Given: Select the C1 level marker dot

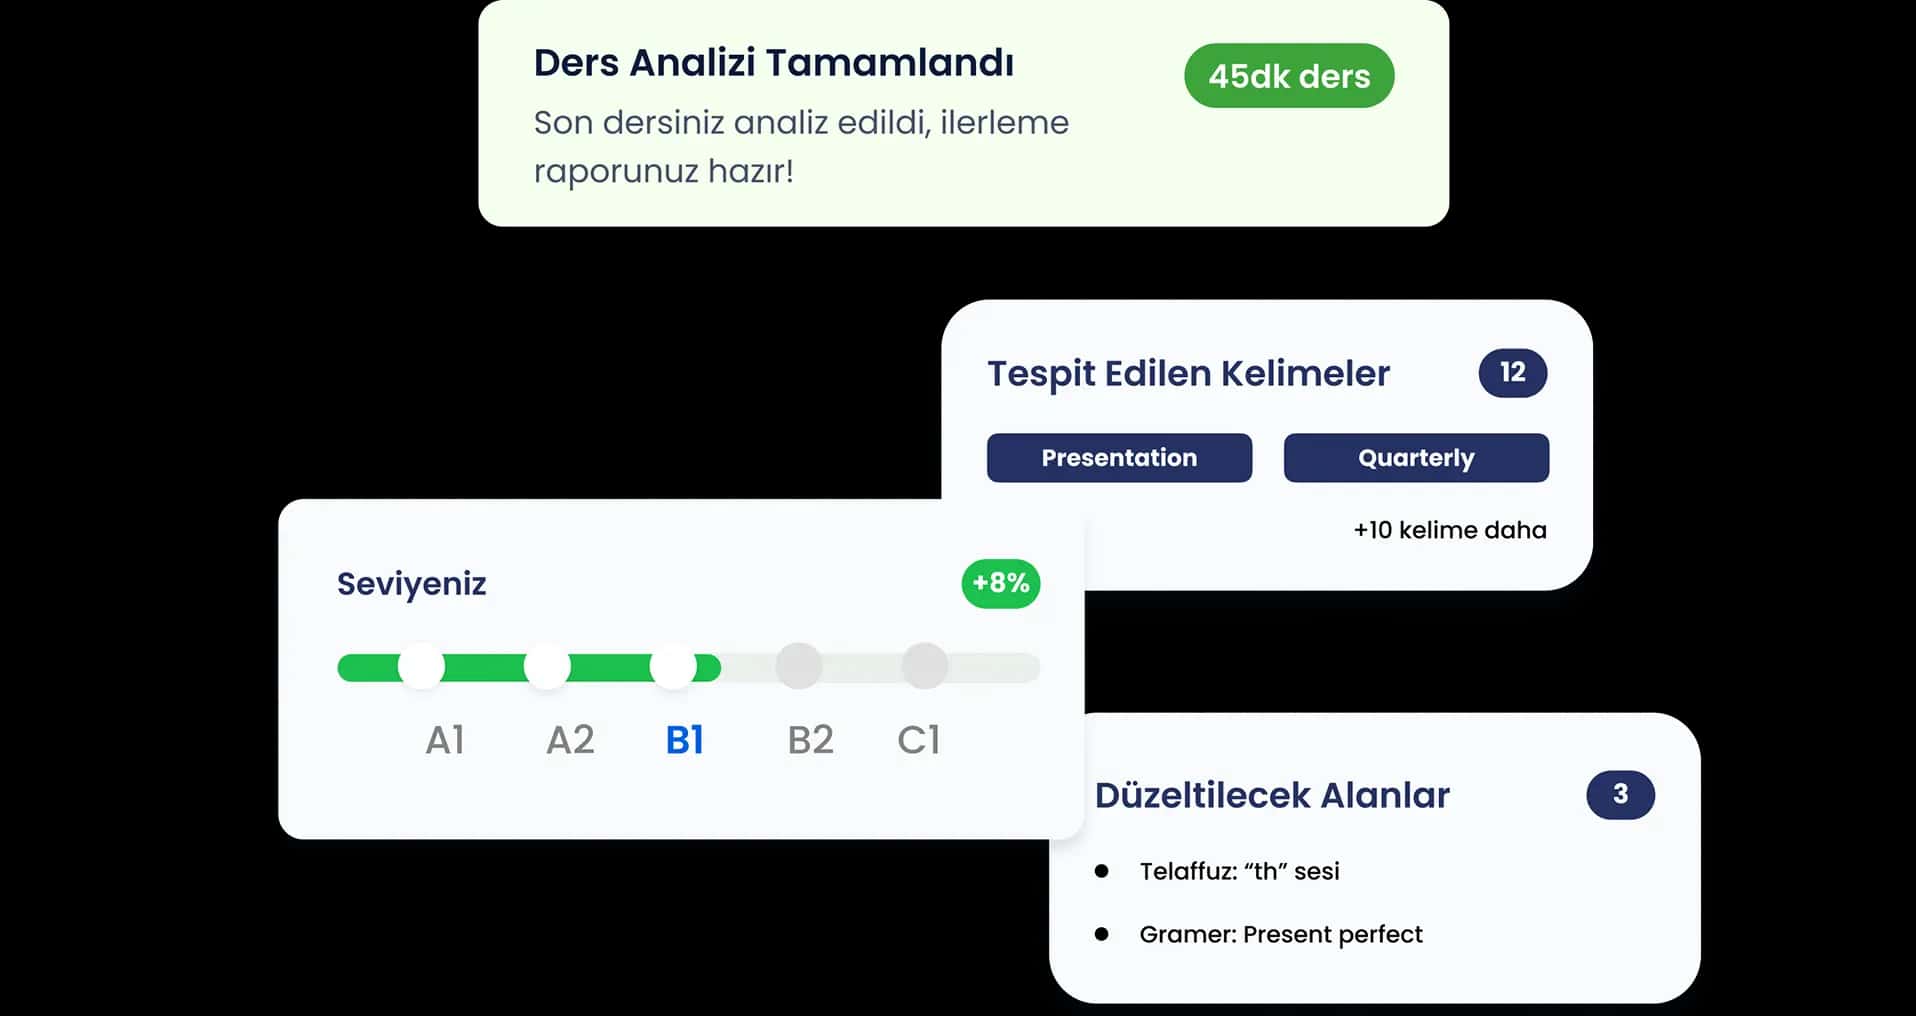Looking at the screenshot, I should tap(925, 667).
